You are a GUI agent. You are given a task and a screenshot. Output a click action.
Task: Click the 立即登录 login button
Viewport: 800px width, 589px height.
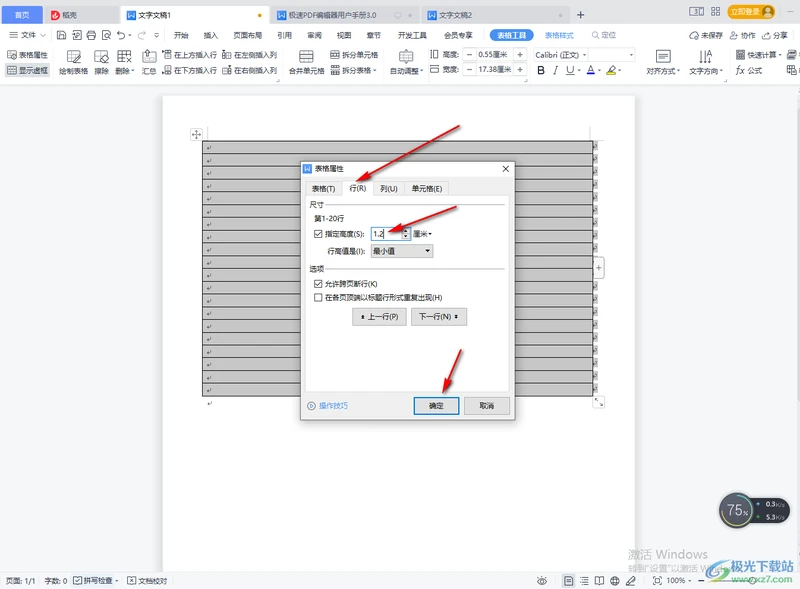click(751, 11)
